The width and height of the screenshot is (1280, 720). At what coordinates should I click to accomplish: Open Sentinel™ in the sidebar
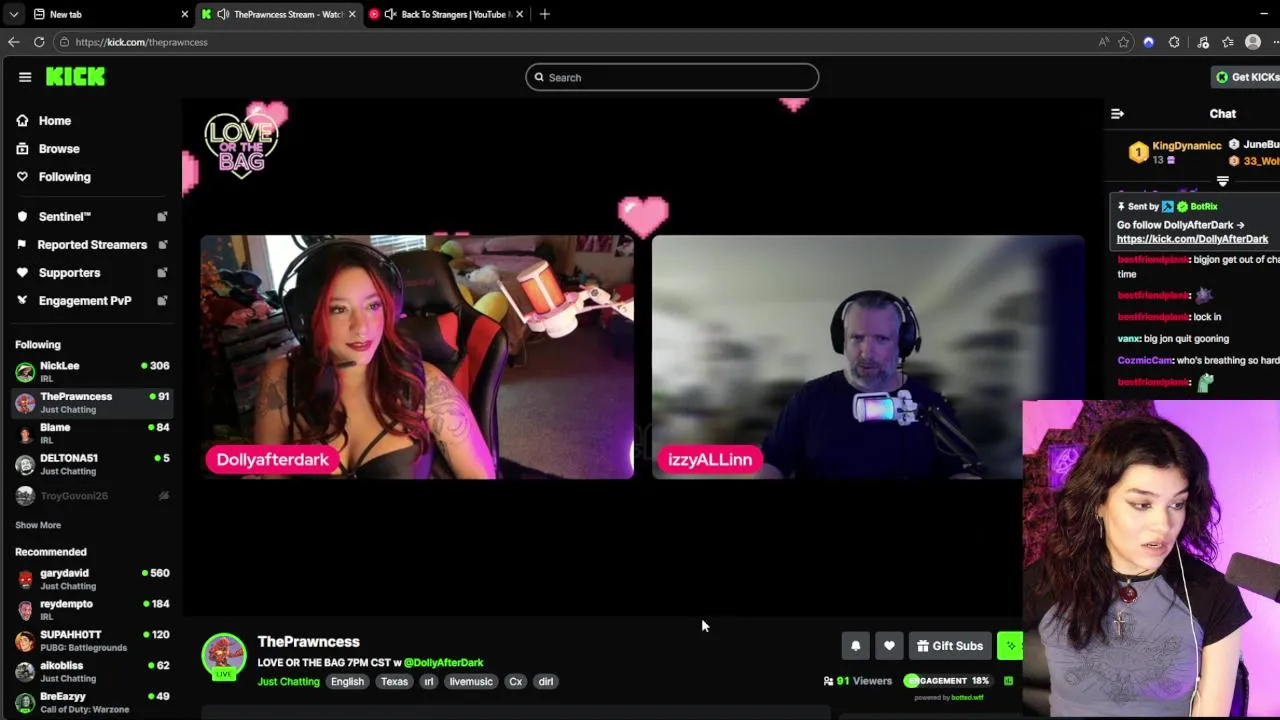coord(65,217)
